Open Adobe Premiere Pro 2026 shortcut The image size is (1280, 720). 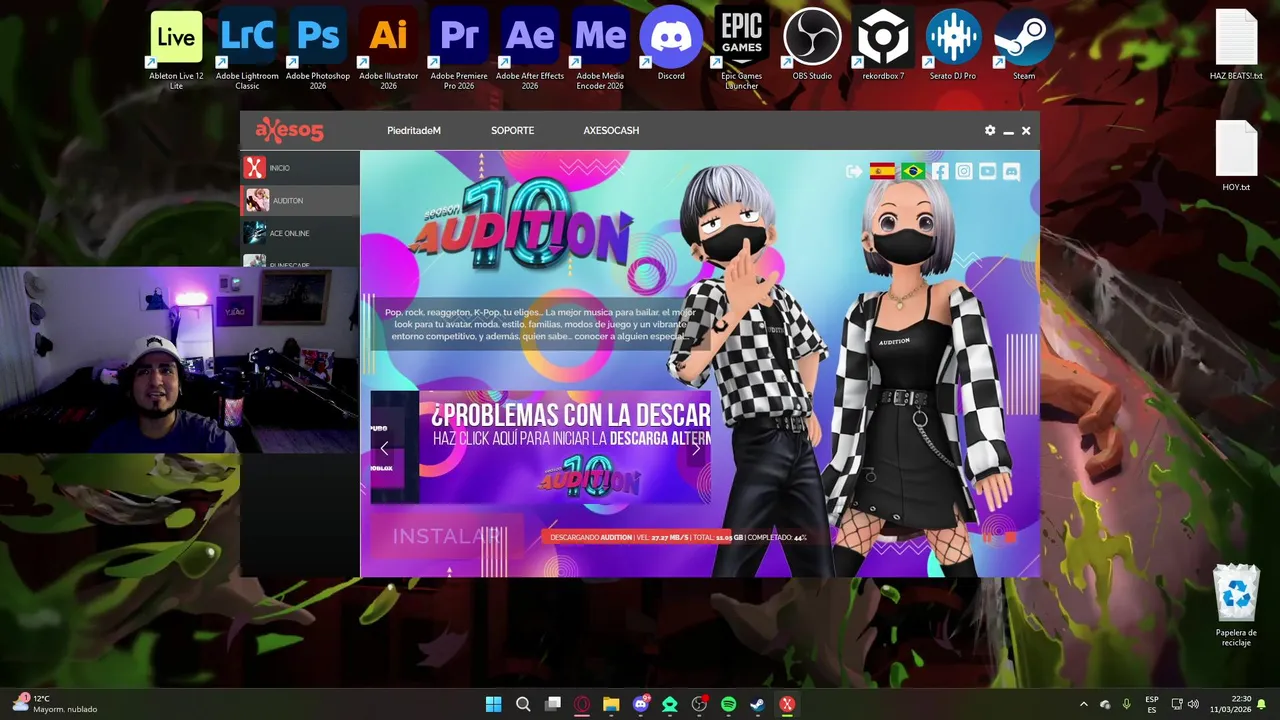(x=459, y=50)
